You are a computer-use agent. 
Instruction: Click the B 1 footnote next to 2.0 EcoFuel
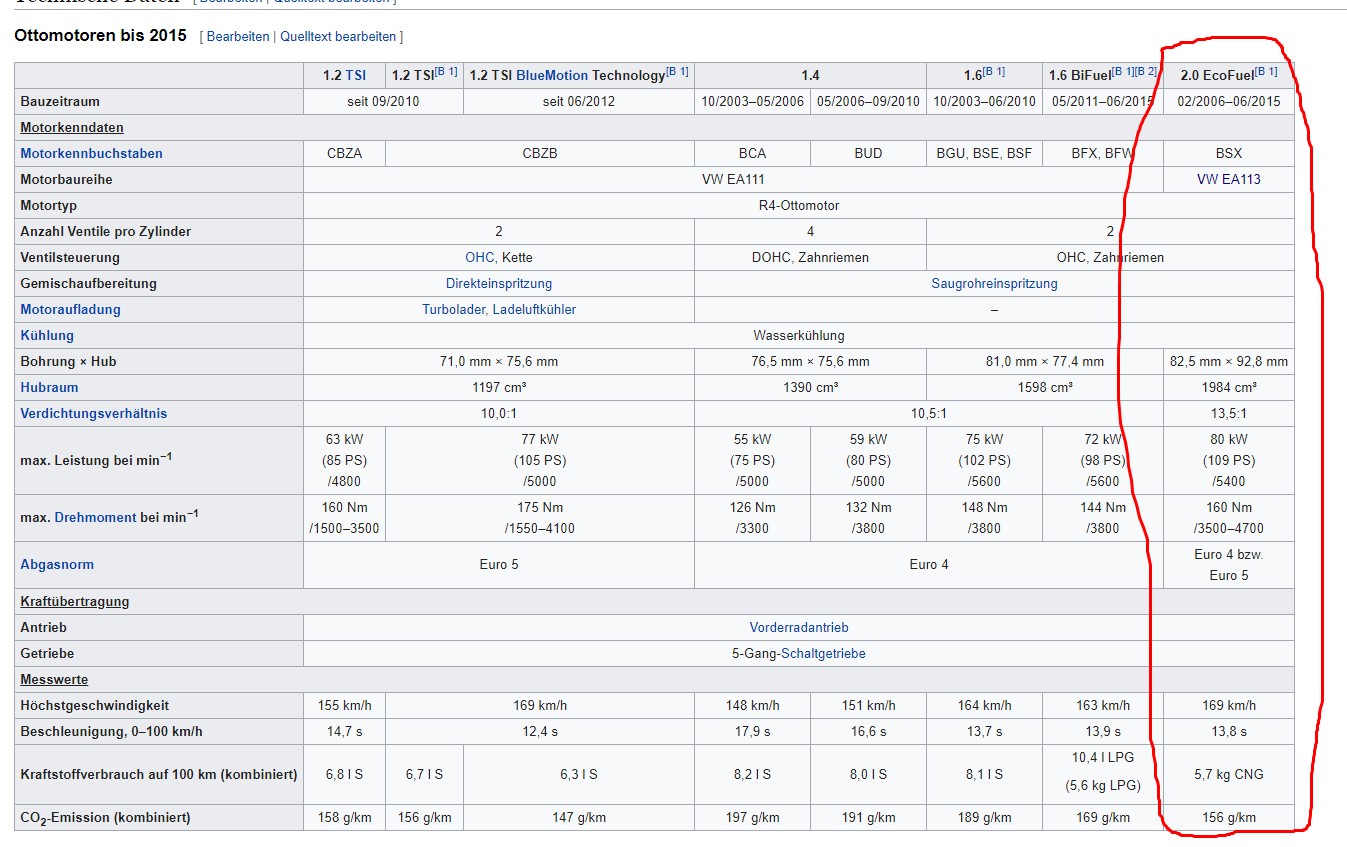(x=1266, y=72)
